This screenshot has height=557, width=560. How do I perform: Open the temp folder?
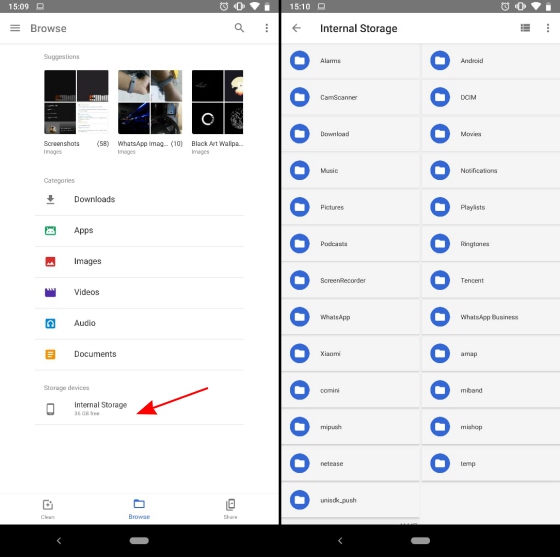point(491,463)
